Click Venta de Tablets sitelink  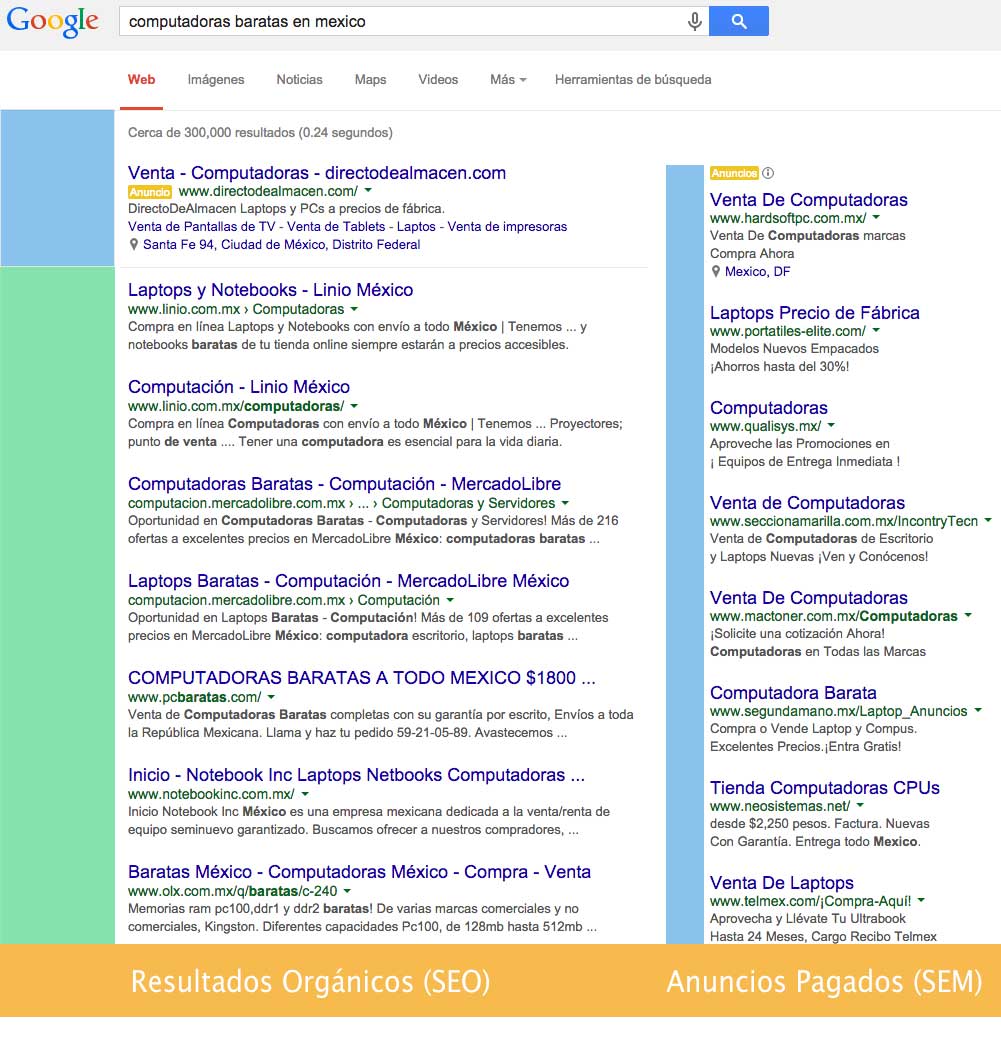(x=336, y=226)
